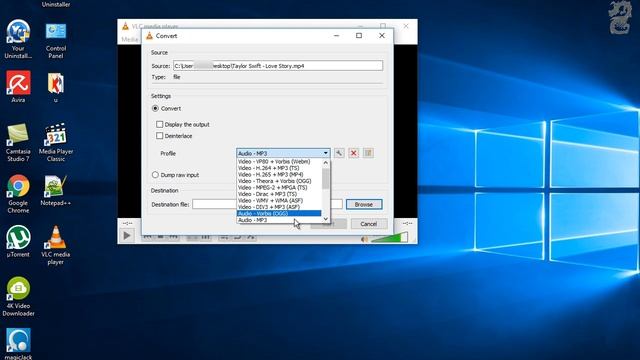Viewport: 640px width, 360px height.
Task: Choose Audio - MP3 in list
Action: tap(279, 220)
